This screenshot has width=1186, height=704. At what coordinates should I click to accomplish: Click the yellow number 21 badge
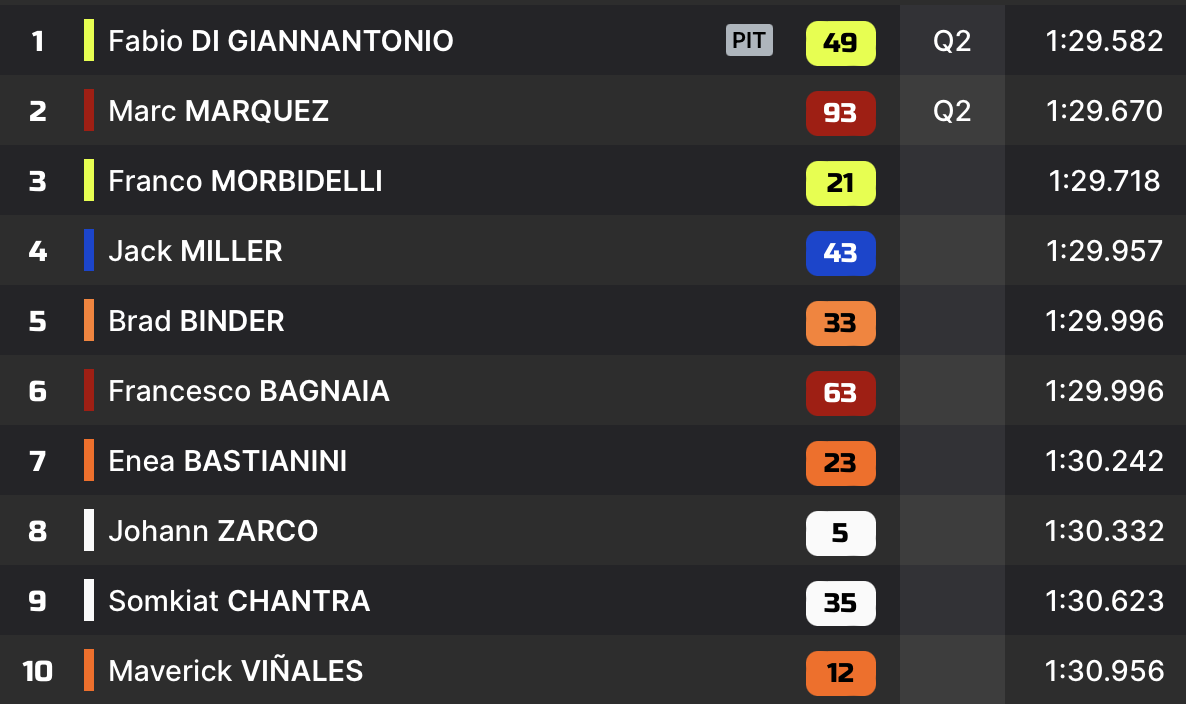840,183
